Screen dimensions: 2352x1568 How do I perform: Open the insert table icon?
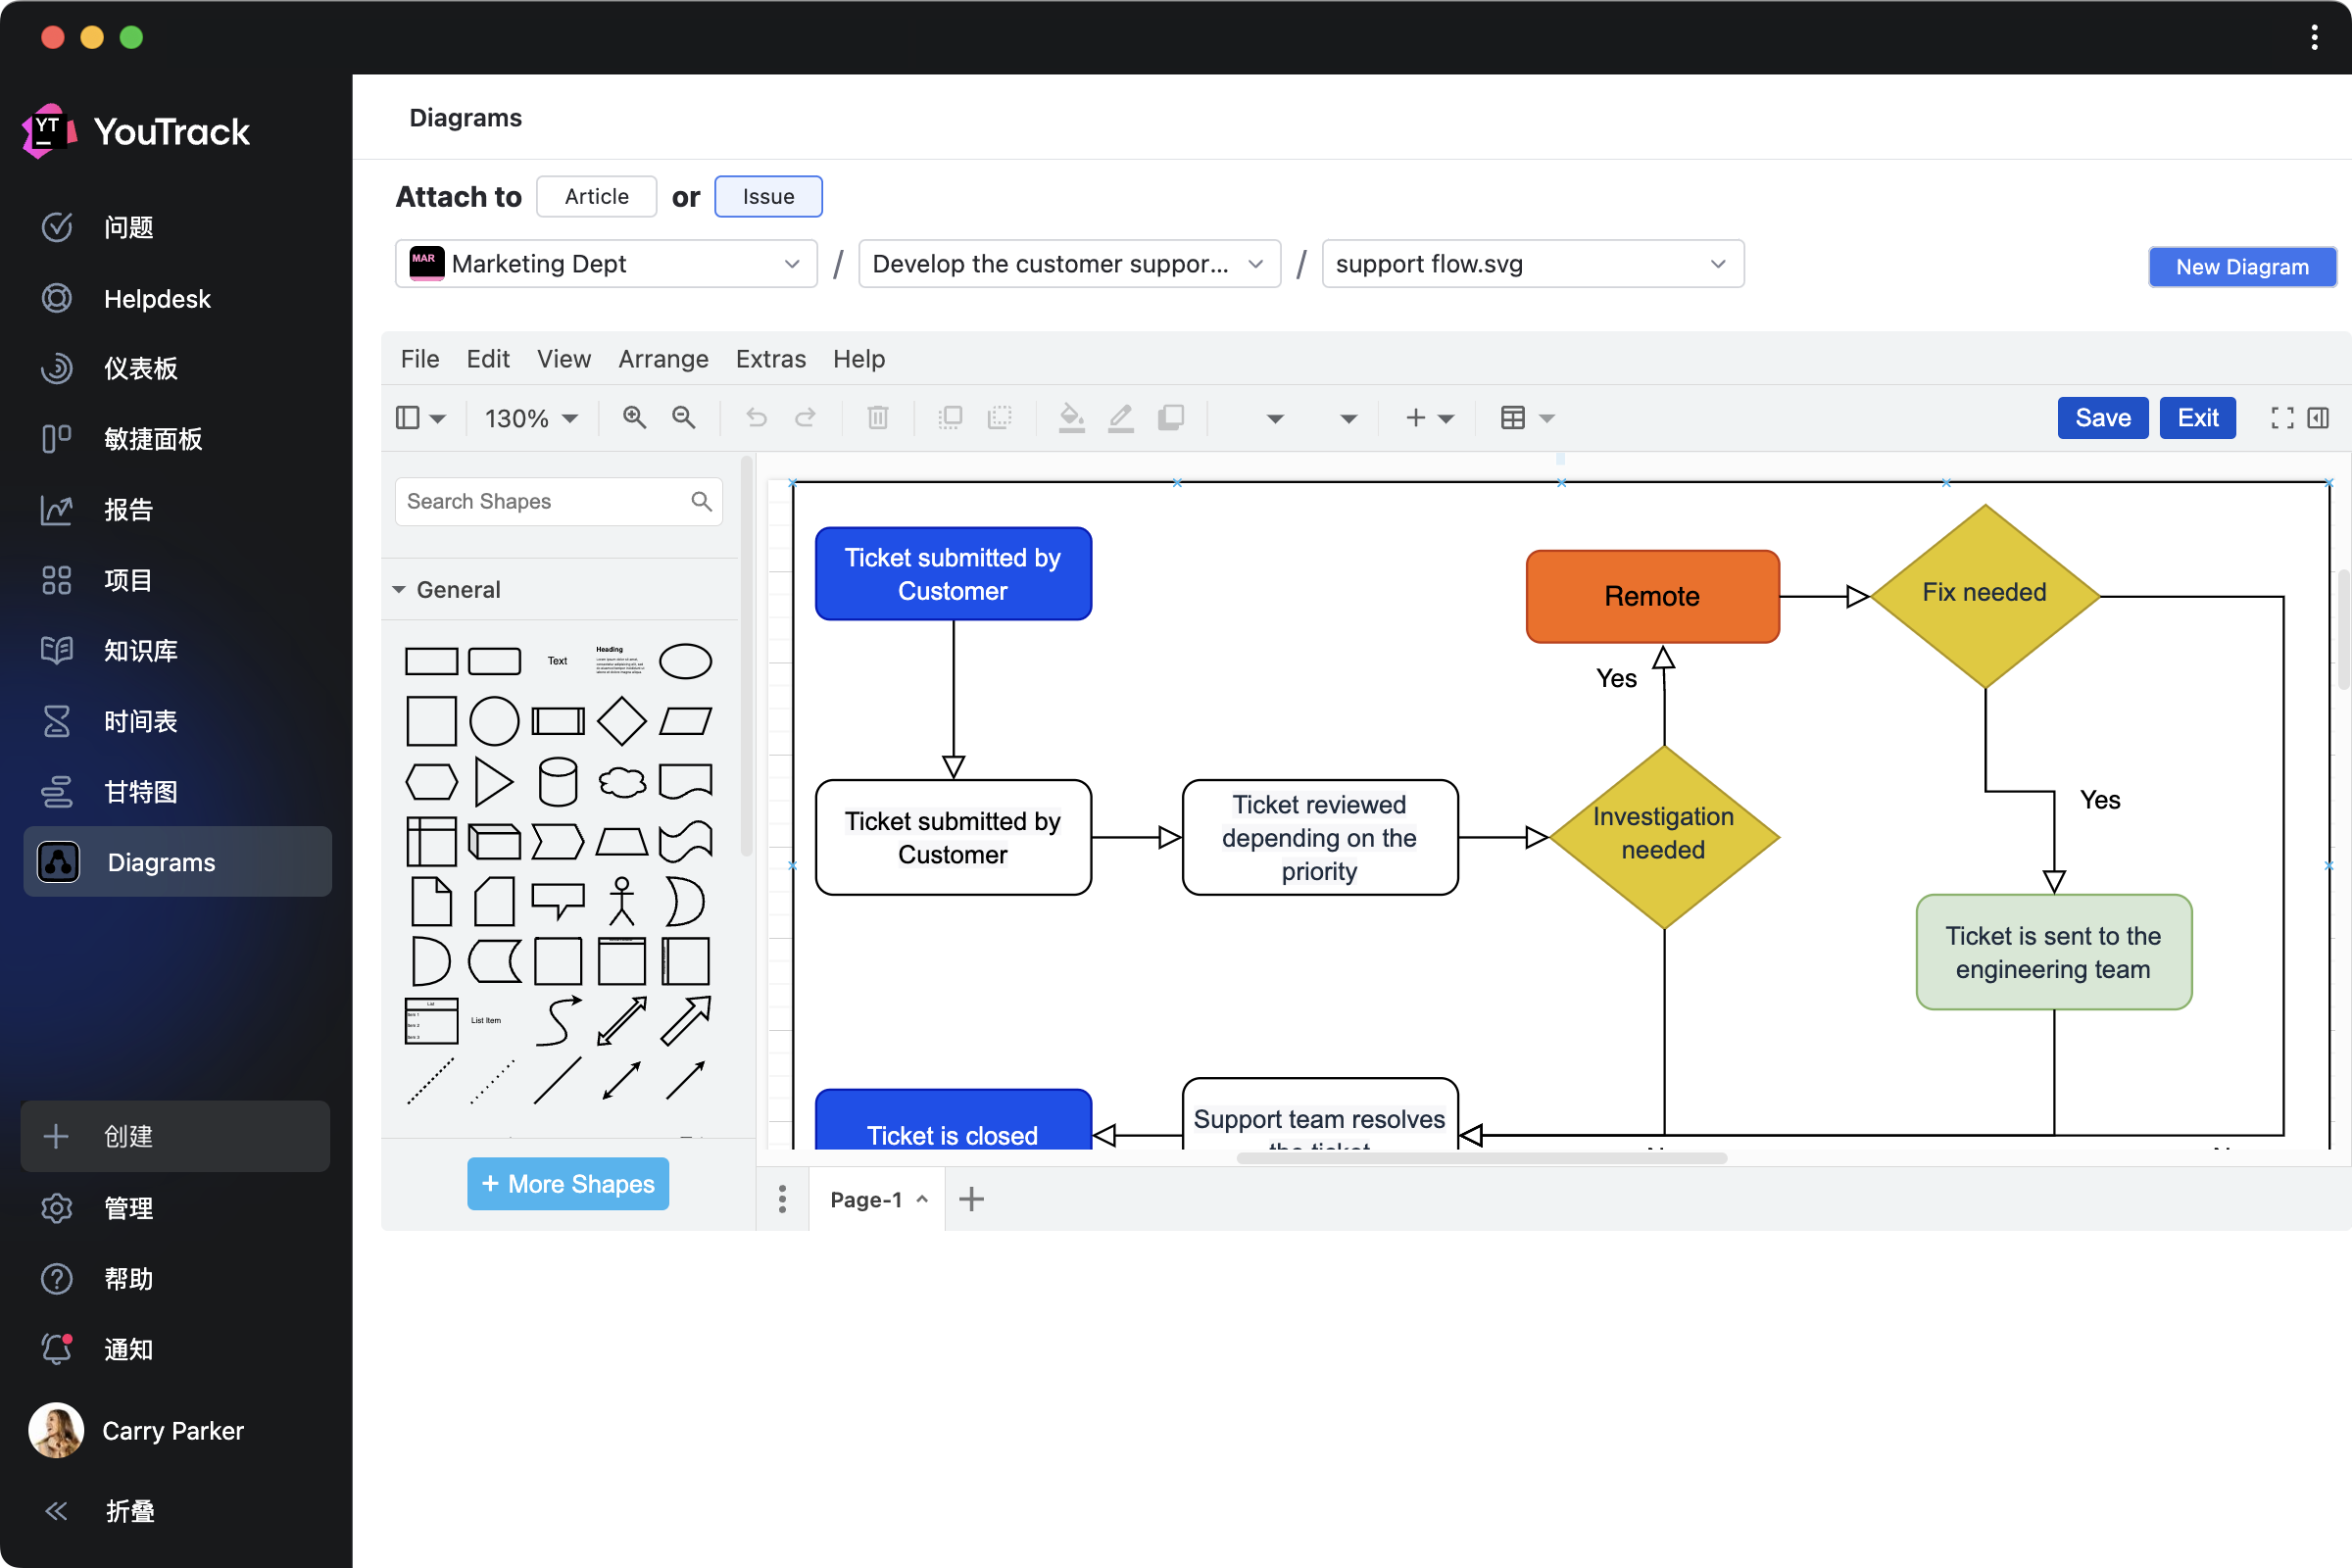(1512, 418)
